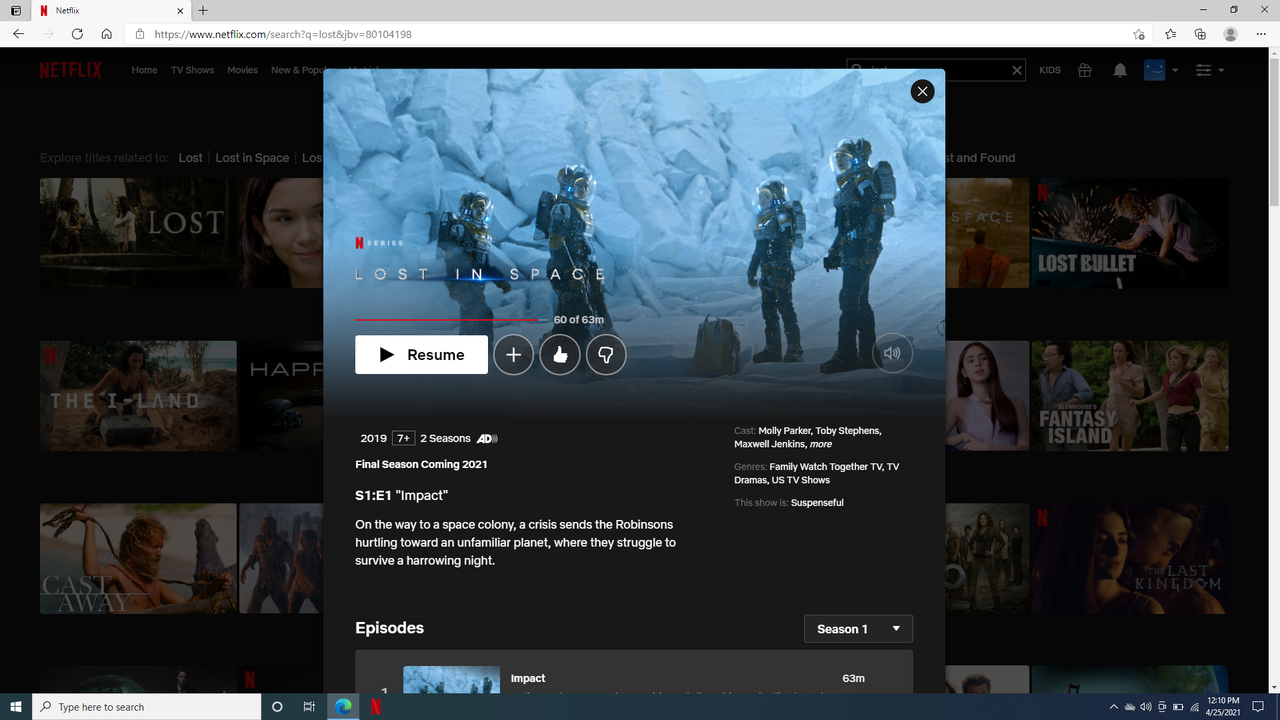Add this page to favorites

tap(1139, 34)
